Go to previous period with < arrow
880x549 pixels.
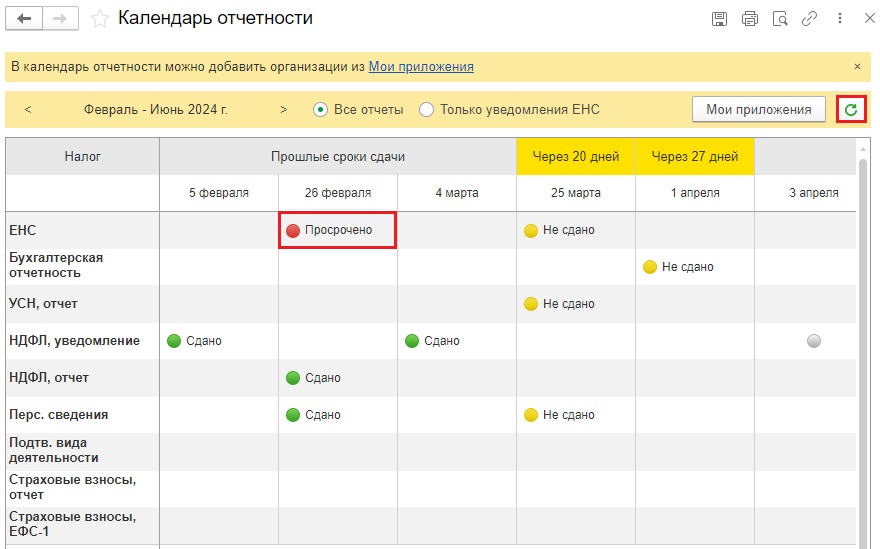coord(28,109)
